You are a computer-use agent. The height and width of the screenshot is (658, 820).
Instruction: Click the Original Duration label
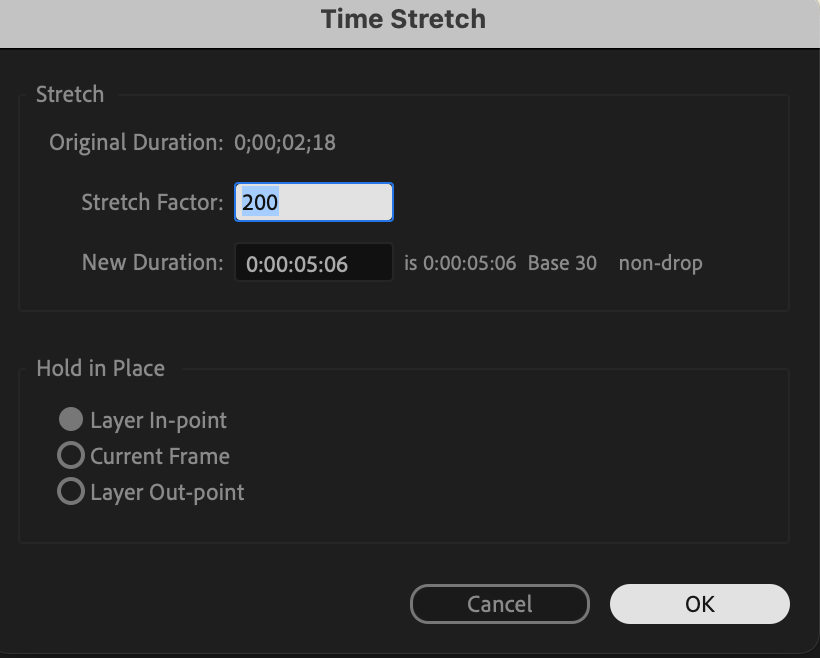click(x=136, y=142)
